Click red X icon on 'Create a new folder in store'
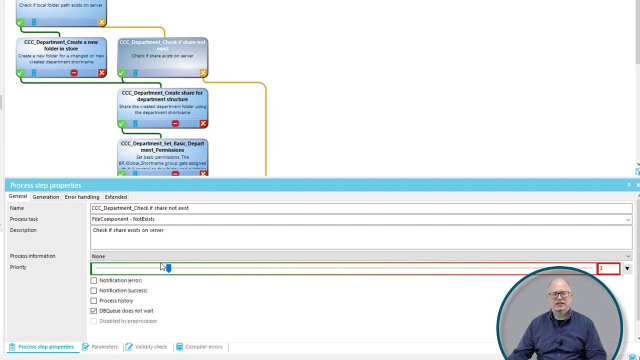This screenshot has height=360, width=640. pyautogui.click(x=102, y=73)
